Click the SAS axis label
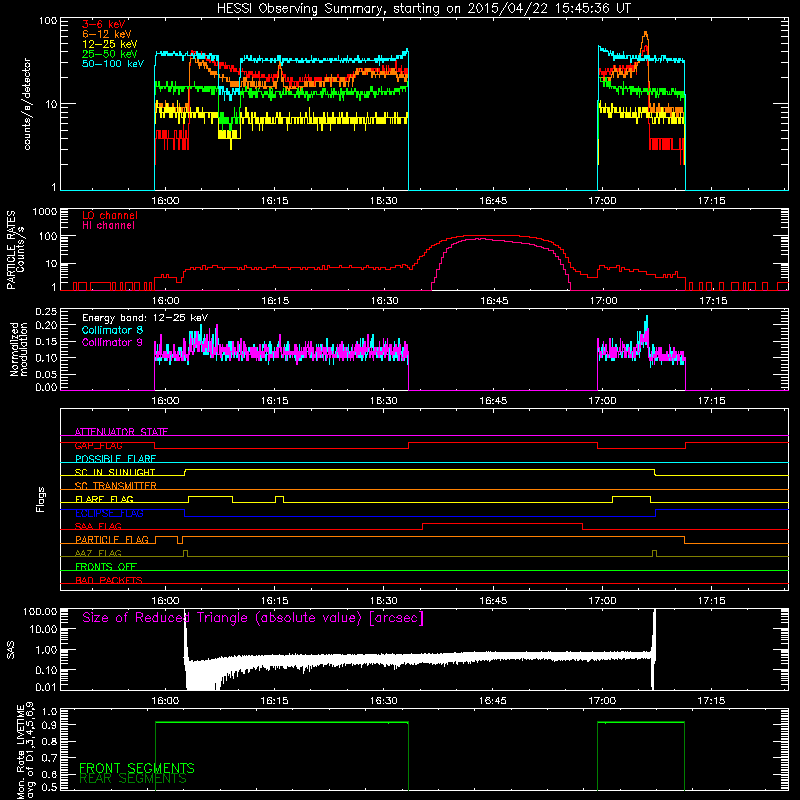 (x=10, y=650)
